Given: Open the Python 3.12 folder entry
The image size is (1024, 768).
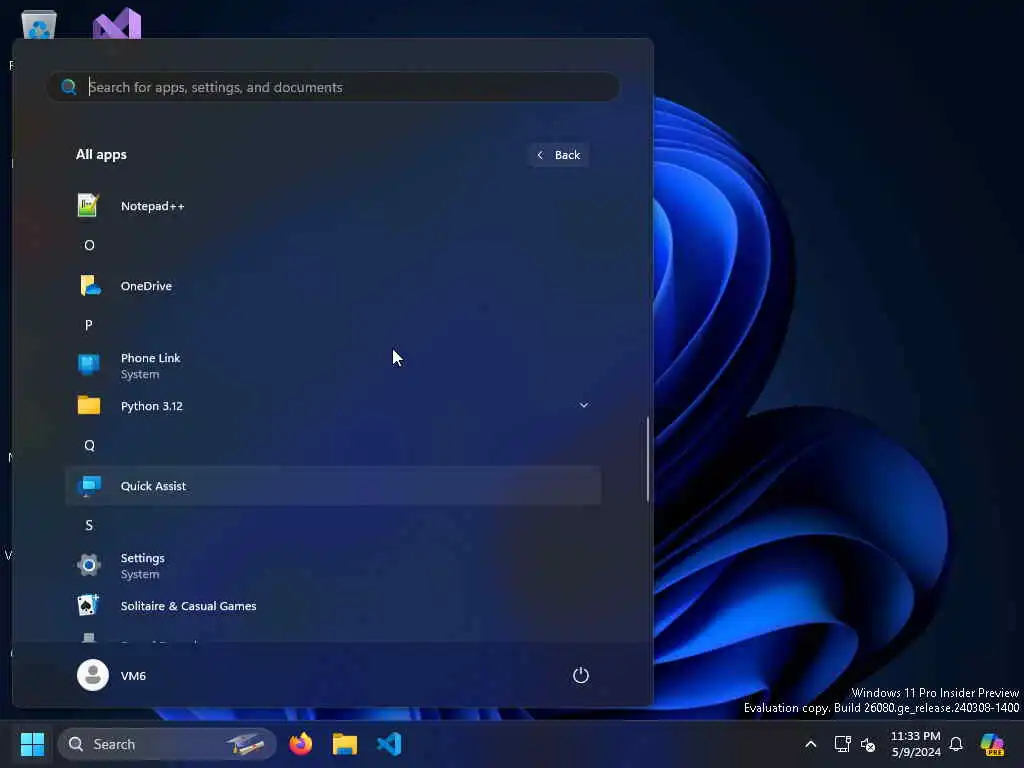Looking at the screenshot, I should click(333, 406).
